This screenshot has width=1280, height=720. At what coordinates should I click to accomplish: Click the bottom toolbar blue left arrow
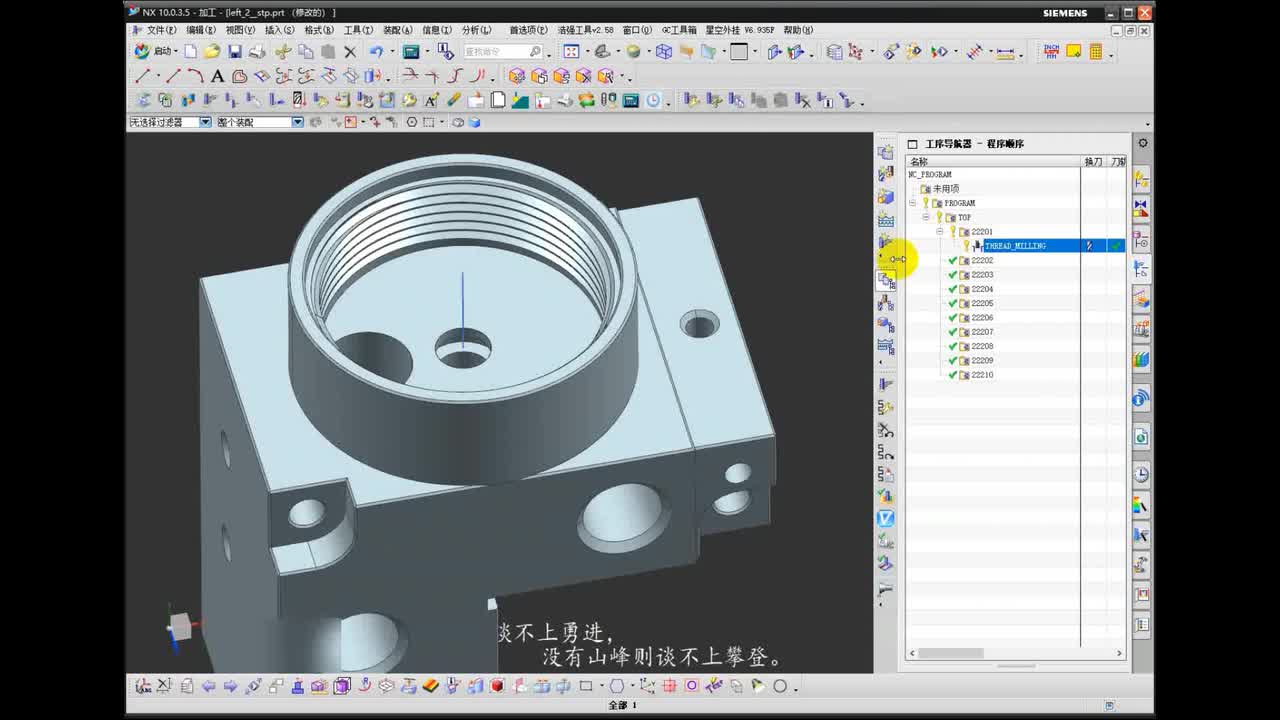(x=208, y=686)
